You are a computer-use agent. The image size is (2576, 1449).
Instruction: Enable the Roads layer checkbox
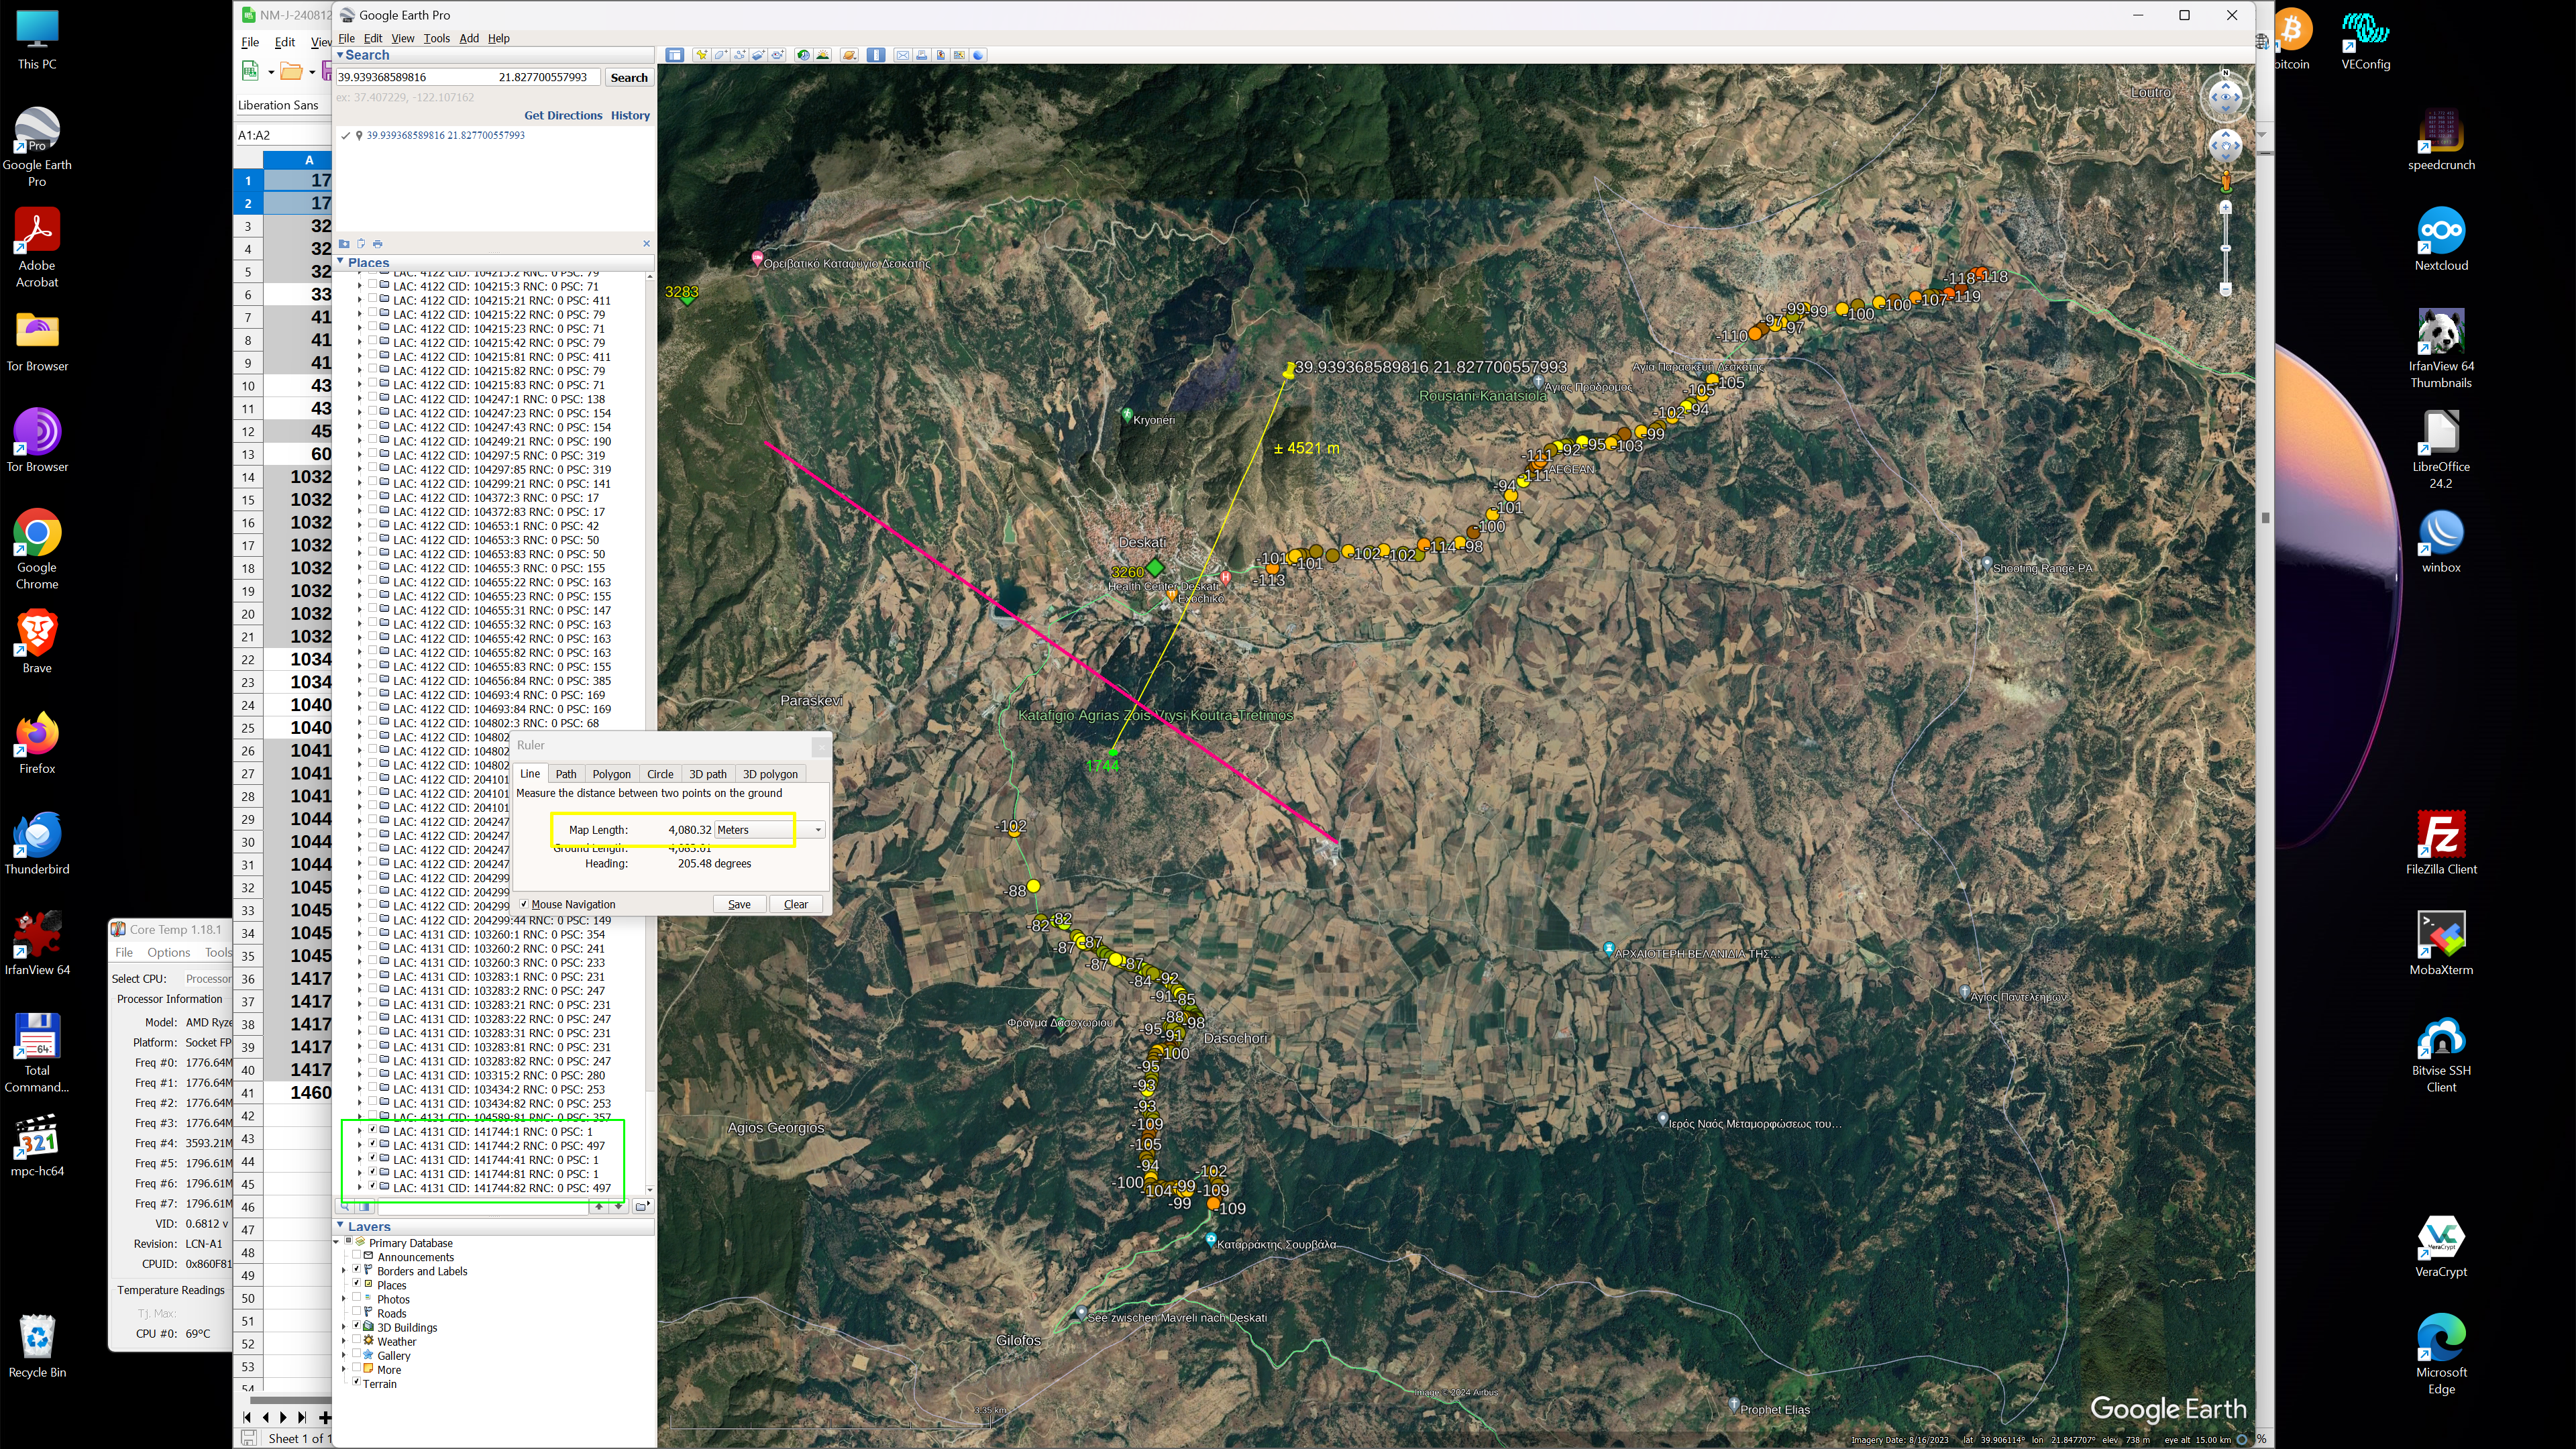[x=357, y=1311]
